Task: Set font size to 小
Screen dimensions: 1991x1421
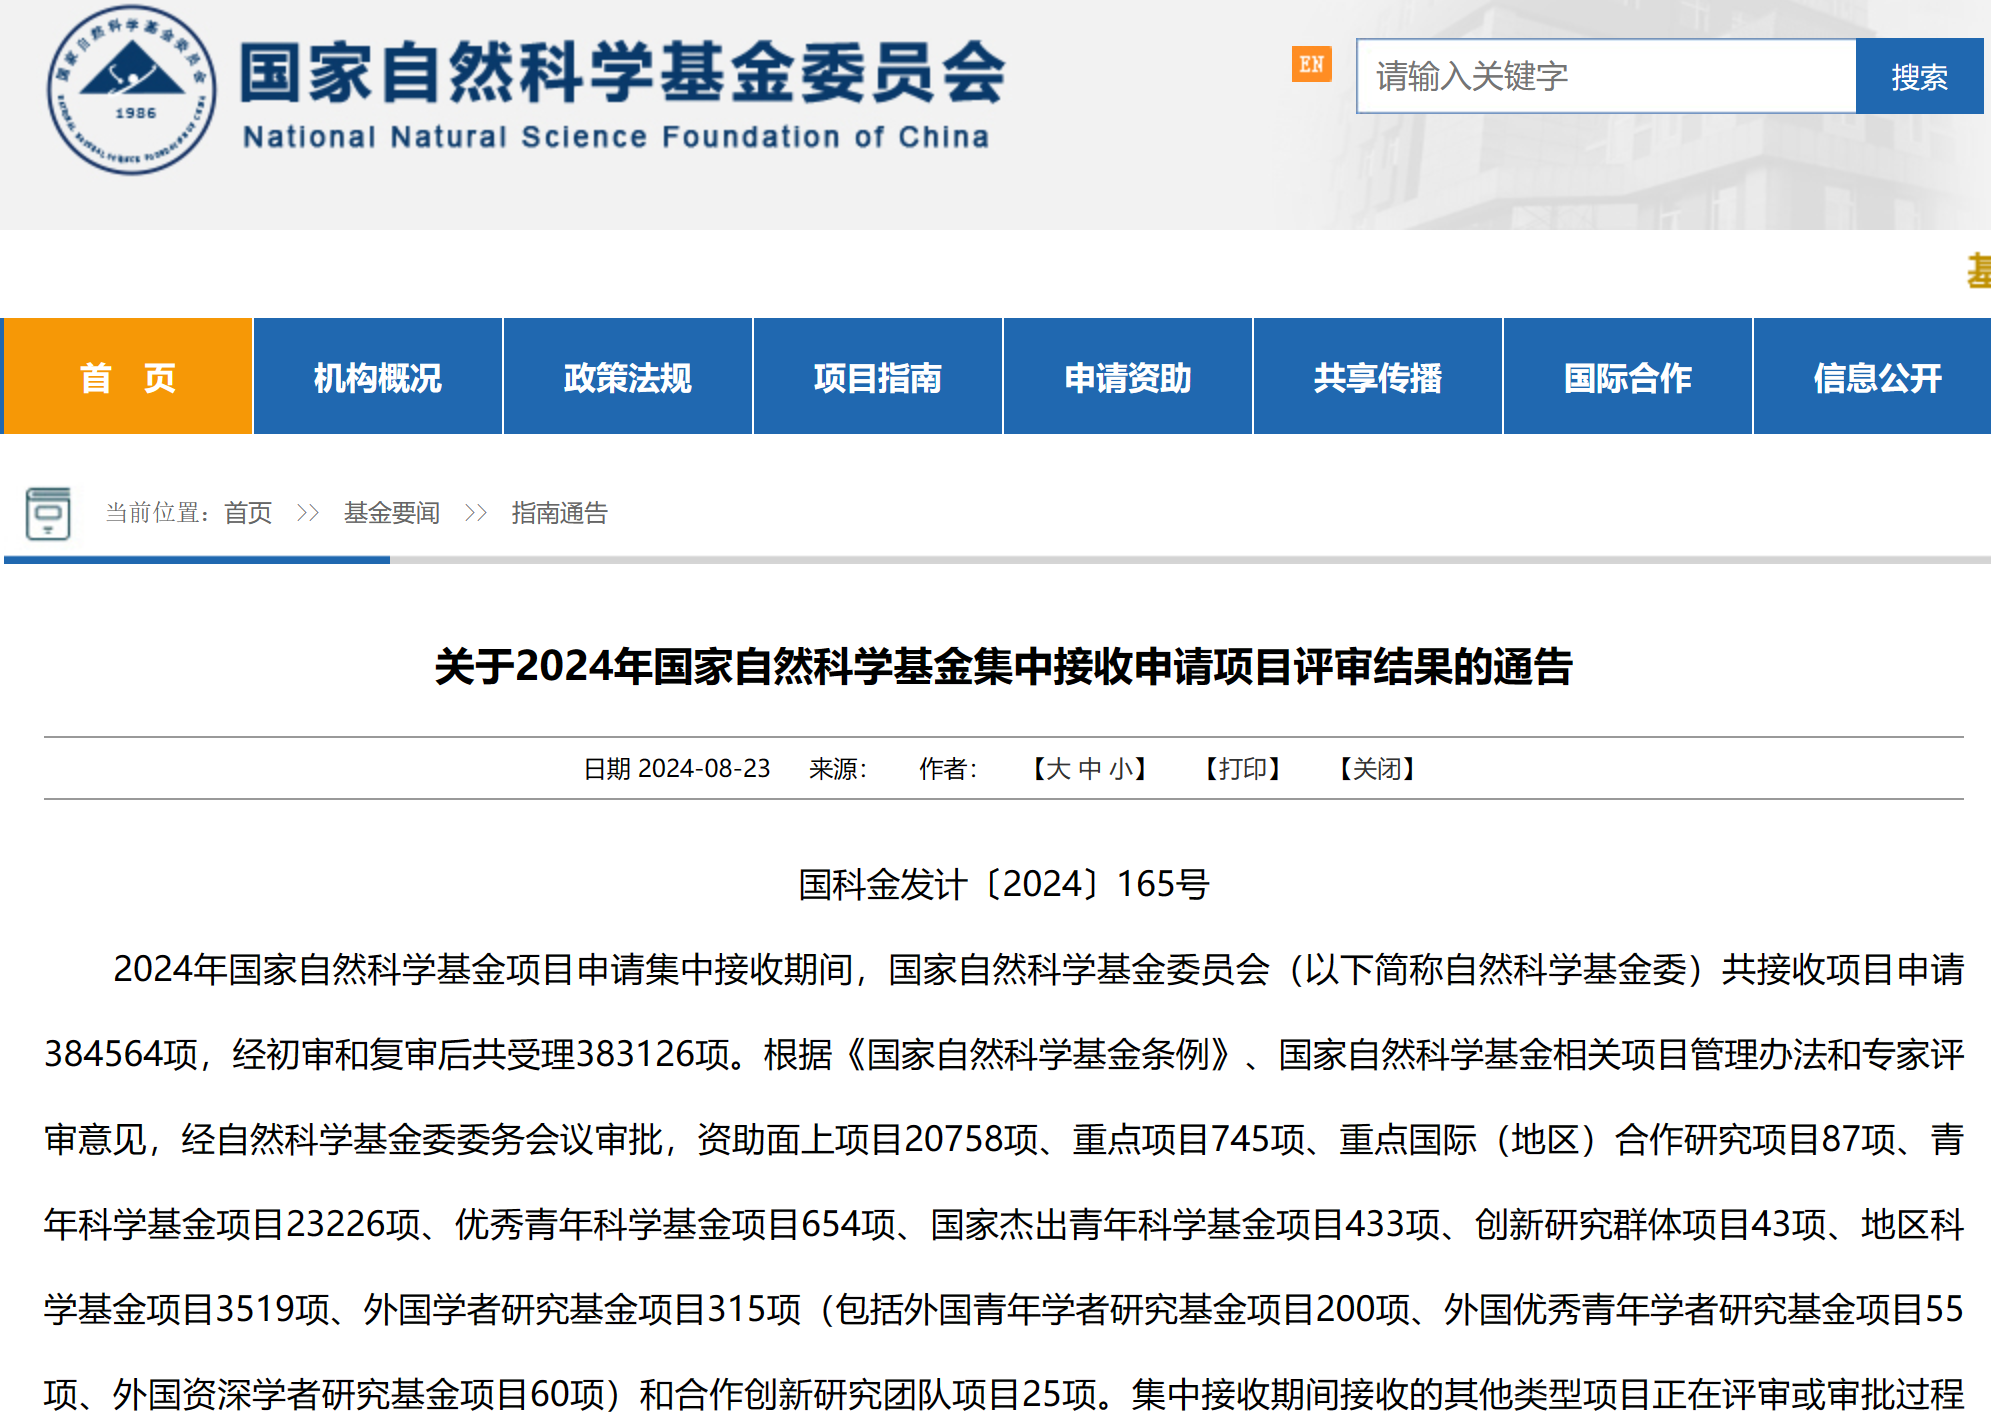Action: [1121, 768]
